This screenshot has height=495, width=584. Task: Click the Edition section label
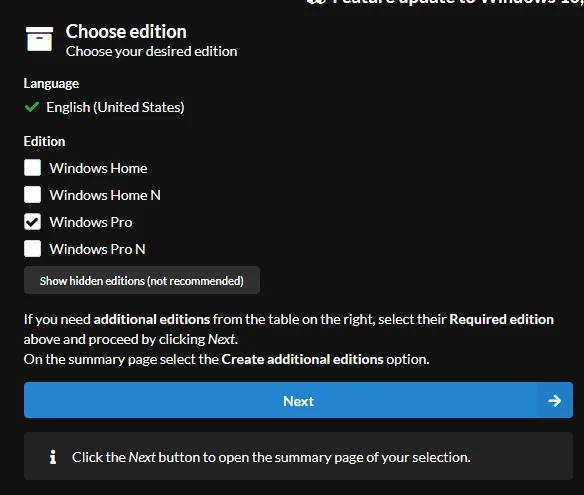(44, 142)
